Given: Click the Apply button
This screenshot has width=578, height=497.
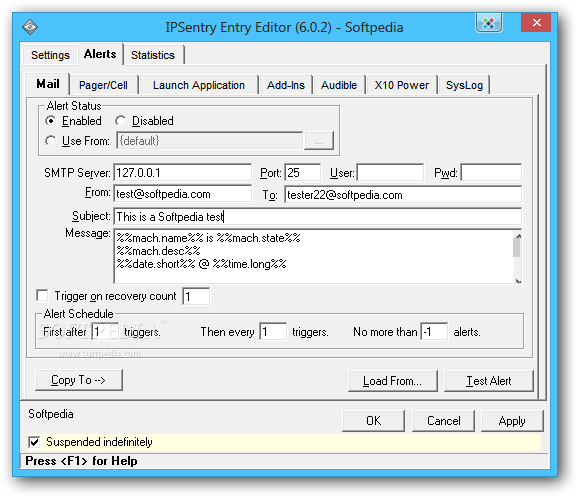Looking at the screenshot, I should click(x=512, y=421).
